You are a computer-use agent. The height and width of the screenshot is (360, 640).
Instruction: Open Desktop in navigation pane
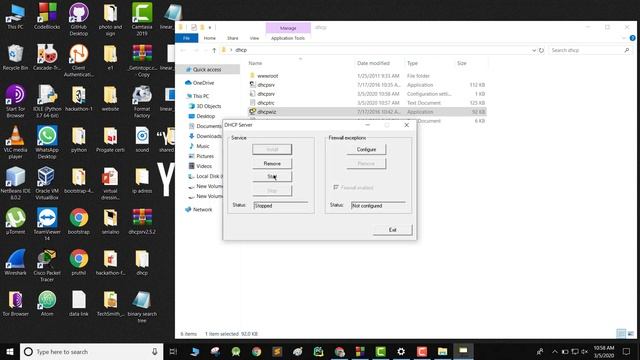point(205,116)
